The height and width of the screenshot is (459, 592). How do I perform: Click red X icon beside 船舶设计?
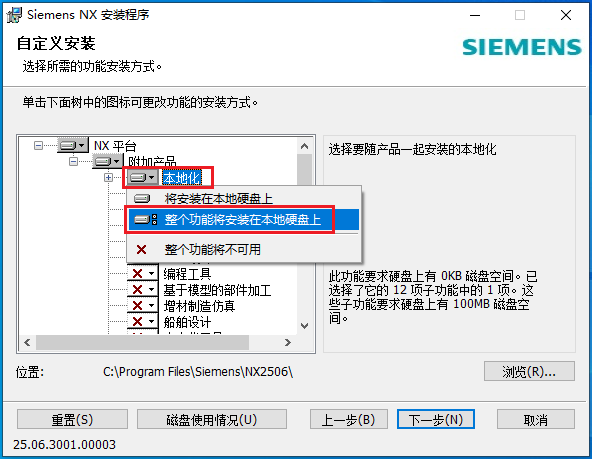(142, 322)
